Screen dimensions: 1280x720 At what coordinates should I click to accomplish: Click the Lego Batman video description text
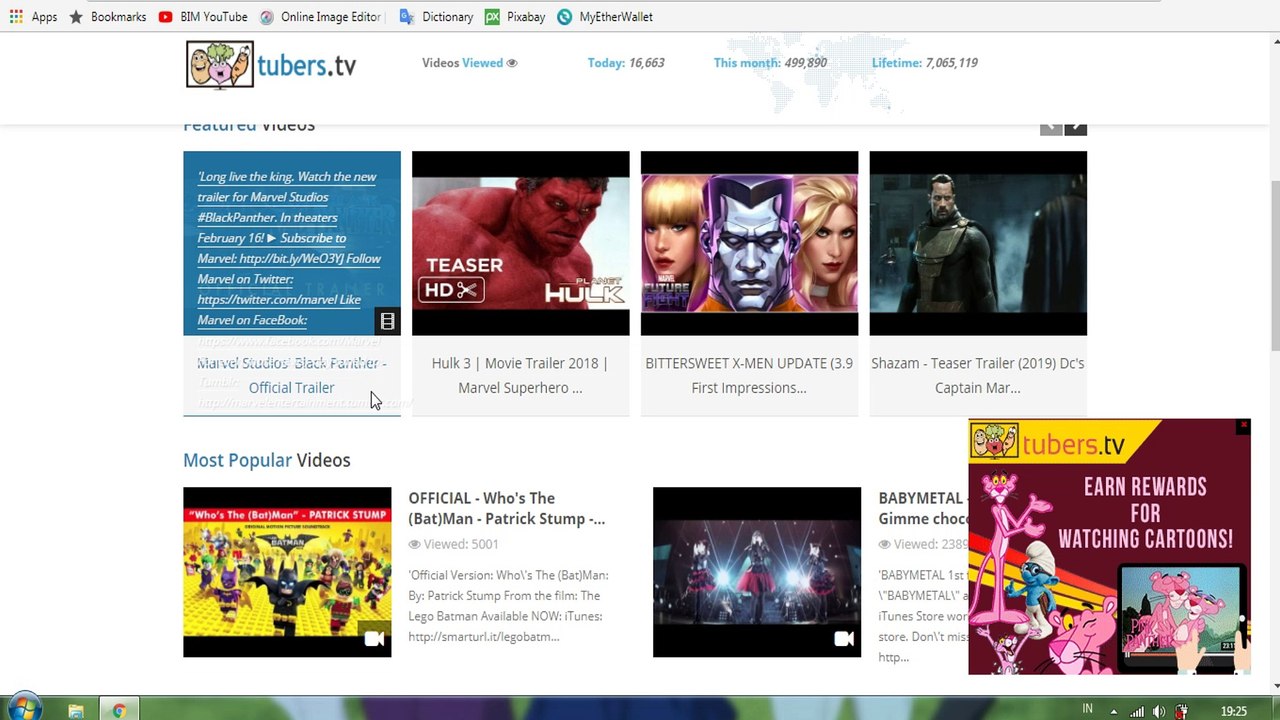508,606
